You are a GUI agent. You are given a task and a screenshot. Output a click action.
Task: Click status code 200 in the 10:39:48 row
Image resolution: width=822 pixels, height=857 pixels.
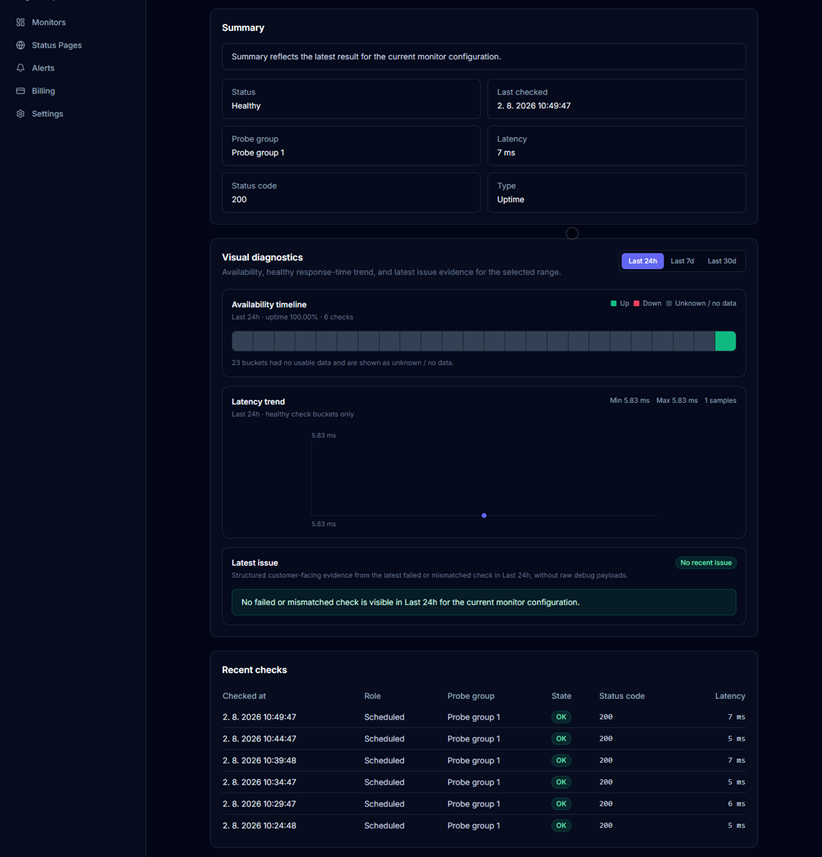[606, 760]
